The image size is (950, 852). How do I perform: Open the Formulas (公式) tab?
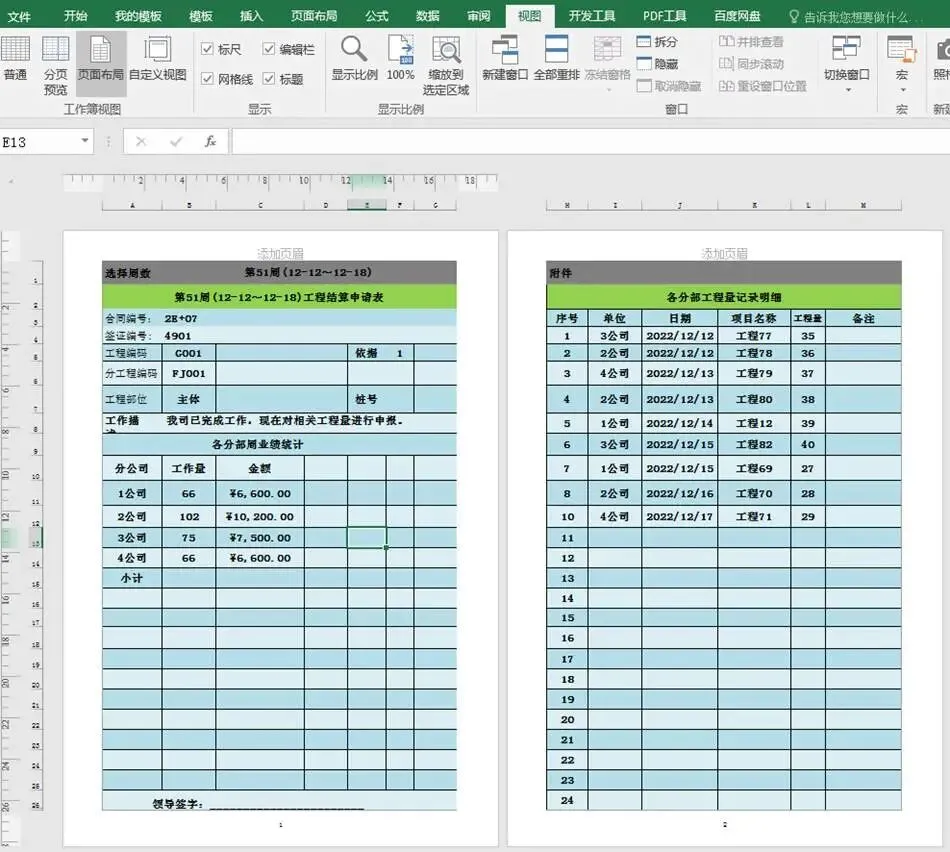[x=376, y=16]
